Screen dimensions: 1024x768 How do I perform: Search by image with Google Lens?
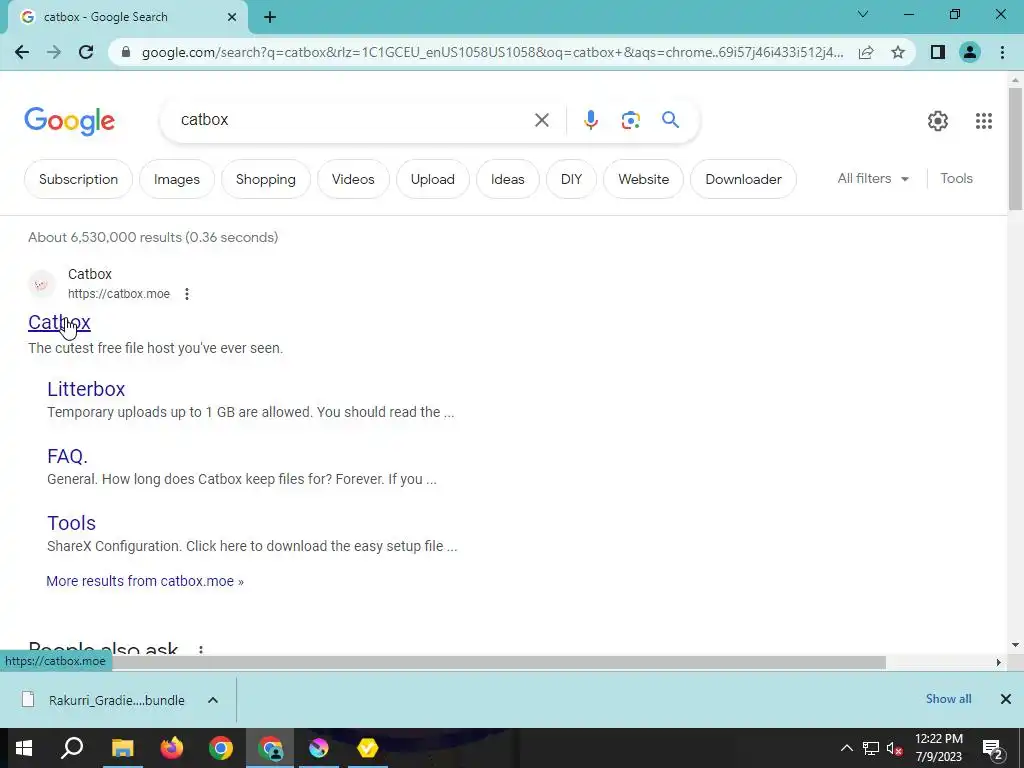point(630,120)
